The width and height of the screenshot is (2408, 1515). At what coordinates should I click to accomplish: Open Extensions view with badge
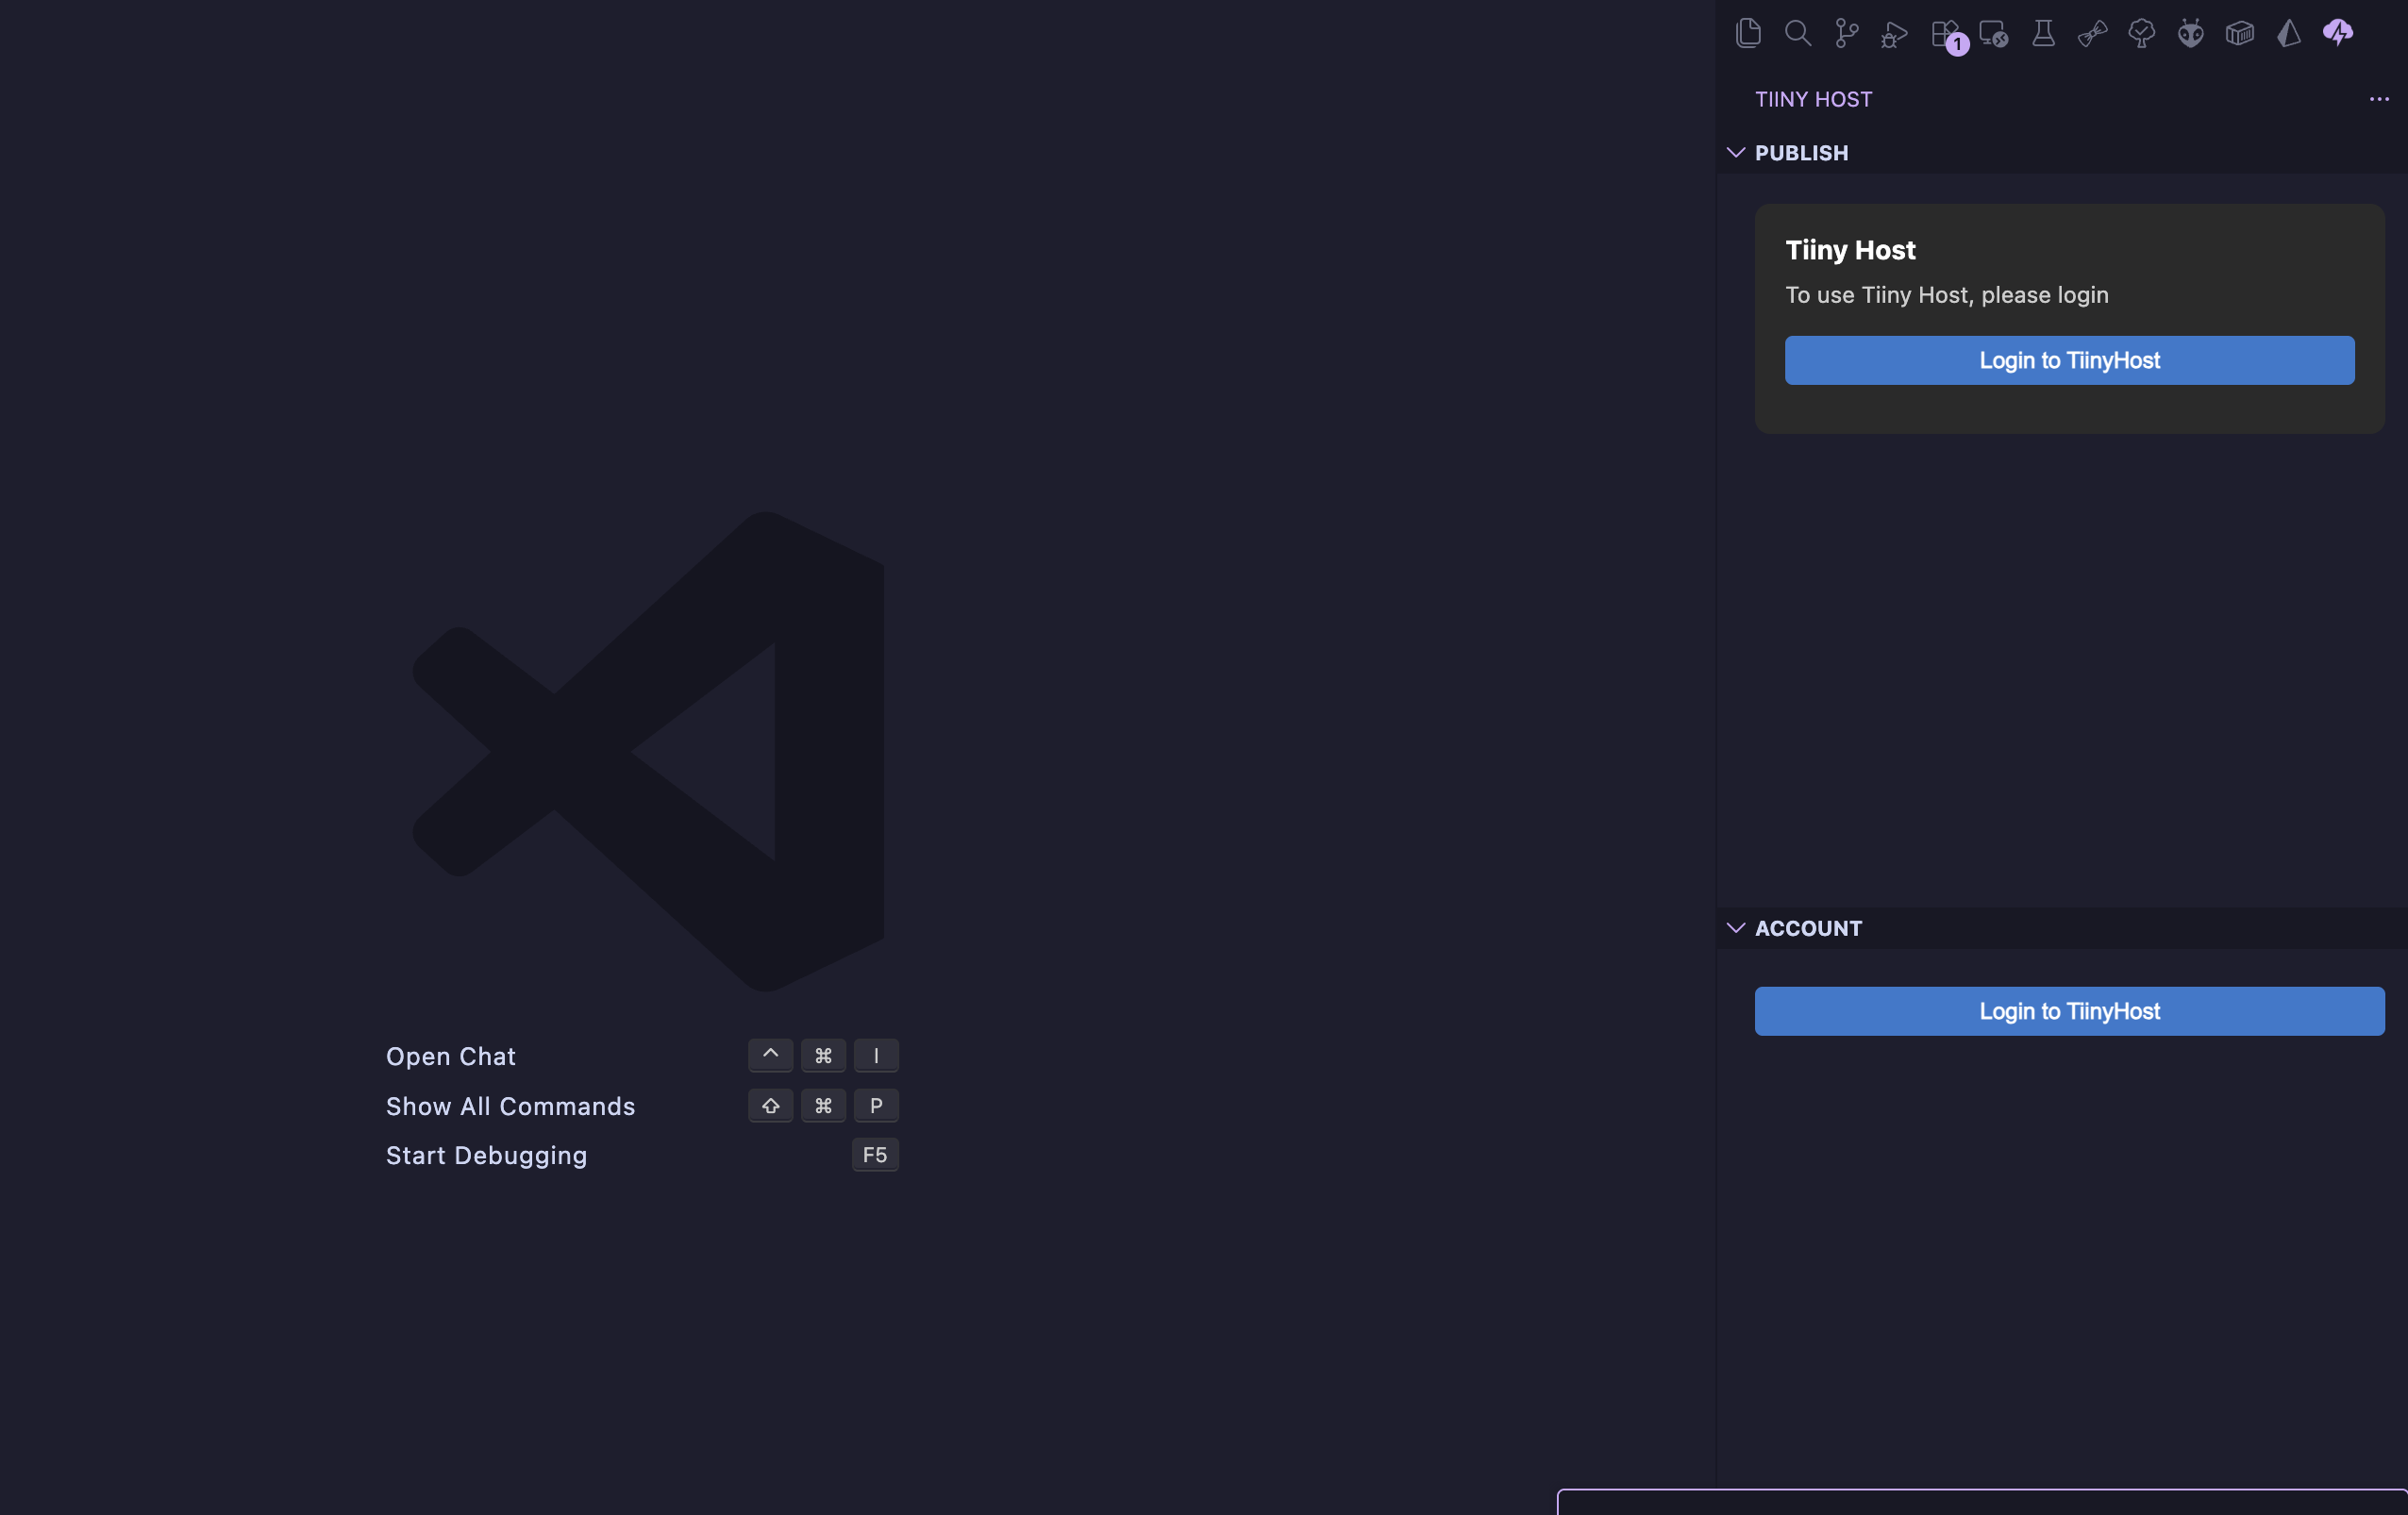1945,35
